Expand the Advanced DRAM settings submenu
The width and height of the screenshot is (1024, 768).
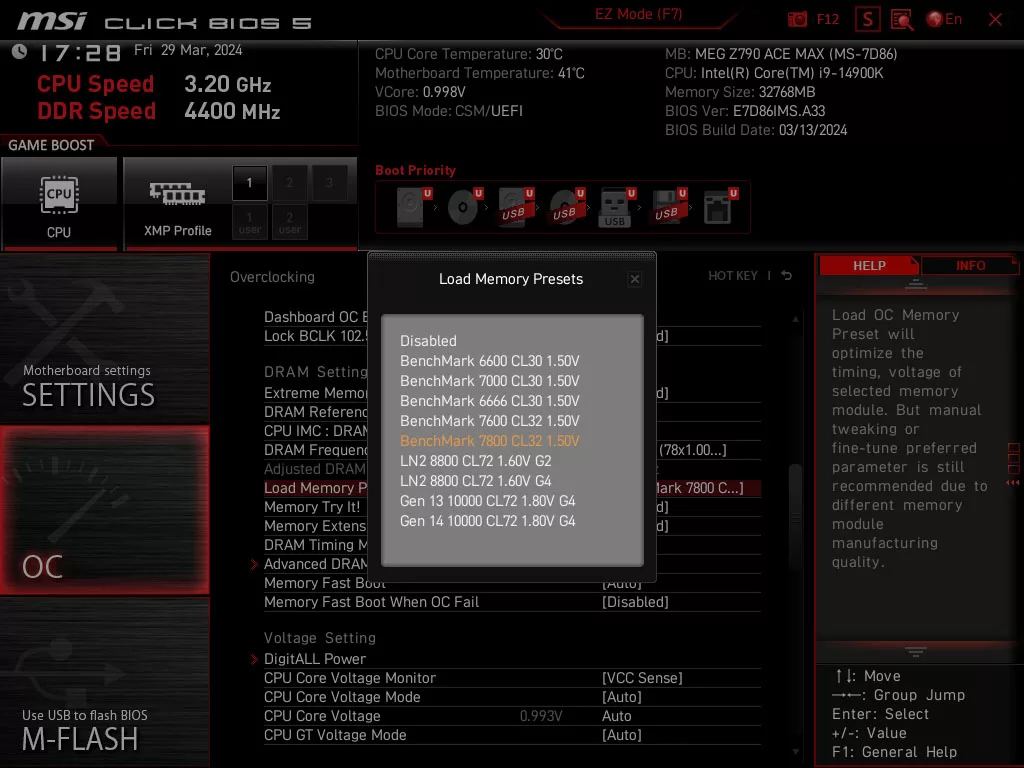point(322,564)
